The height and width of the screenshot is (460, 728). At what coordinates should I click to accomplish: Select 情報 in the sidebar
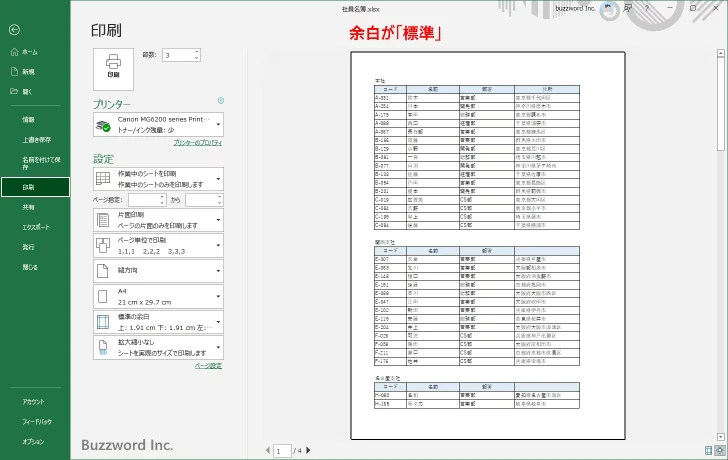tap(28, 120)
